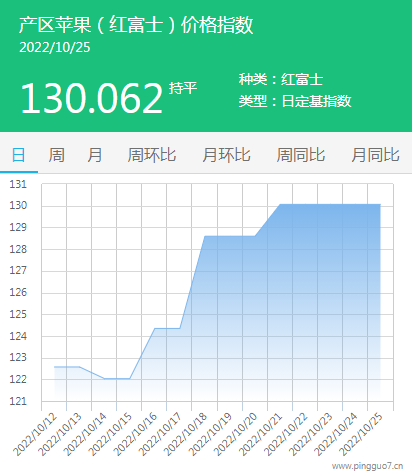The image size is (412, 475).
Task: Select the 月同比 tab
Action: point(375,155)
